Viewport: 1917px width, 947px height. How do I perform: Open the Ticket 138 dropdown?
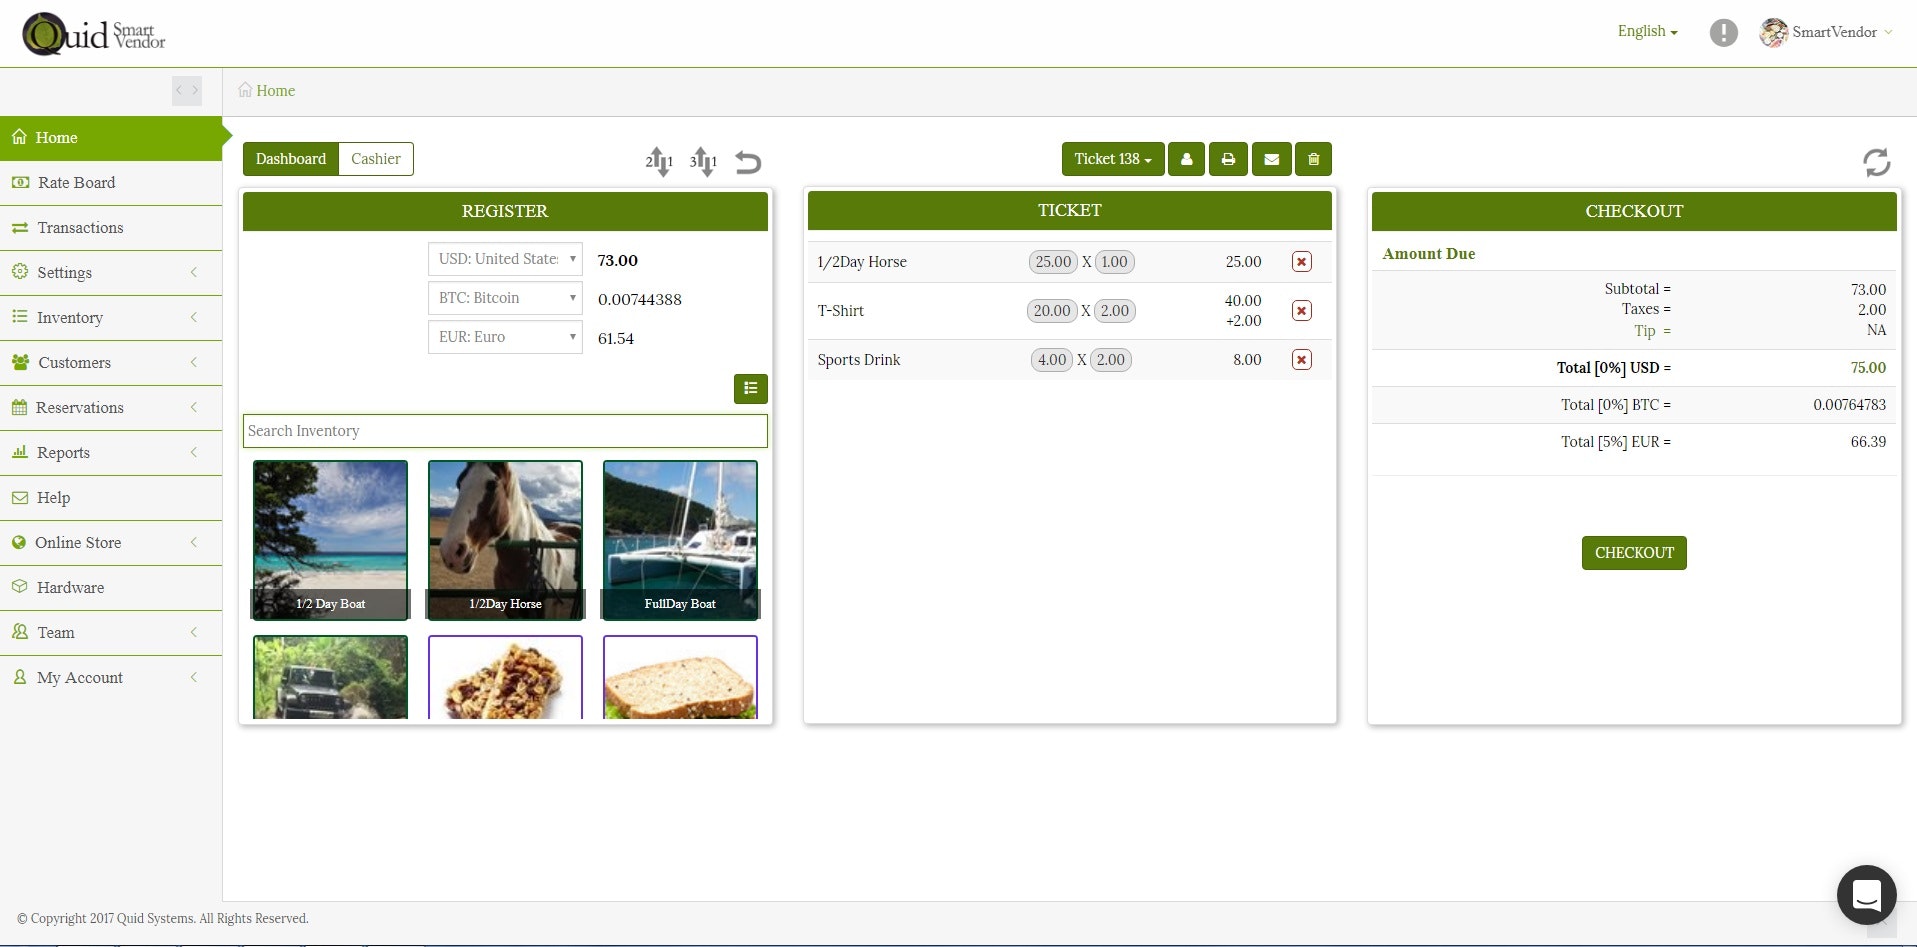pos(1112,159)
